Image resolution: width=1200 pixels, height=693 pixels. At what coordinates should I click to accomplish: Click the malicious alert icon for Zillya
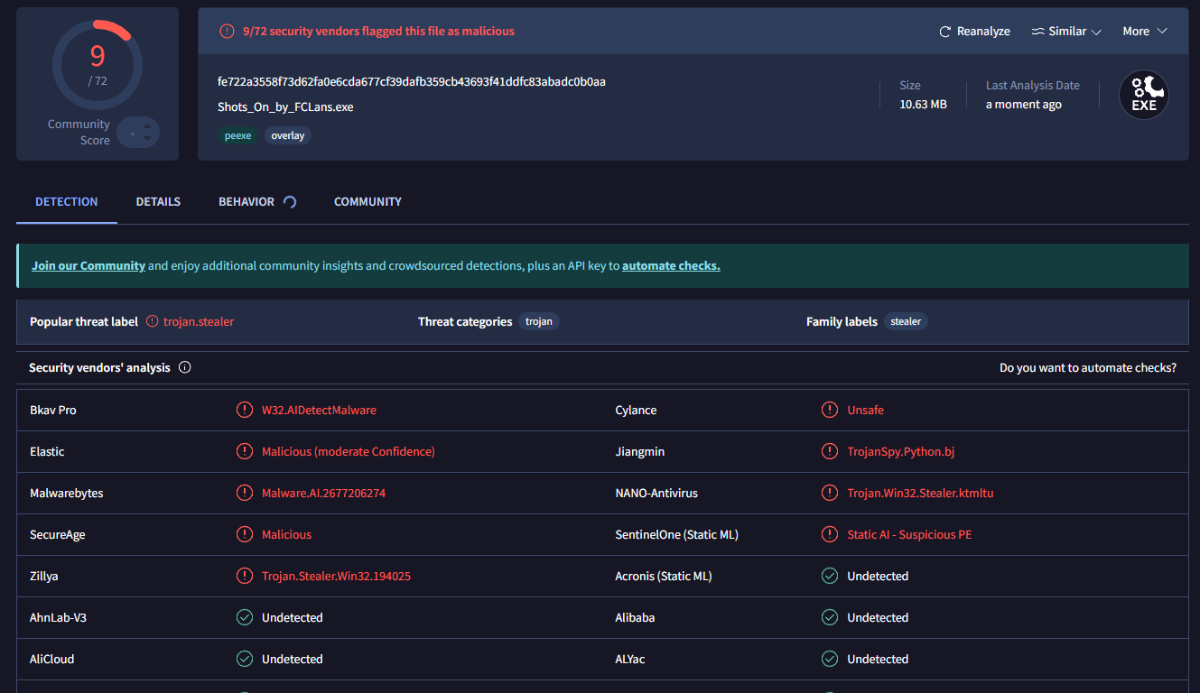[244, 576]
